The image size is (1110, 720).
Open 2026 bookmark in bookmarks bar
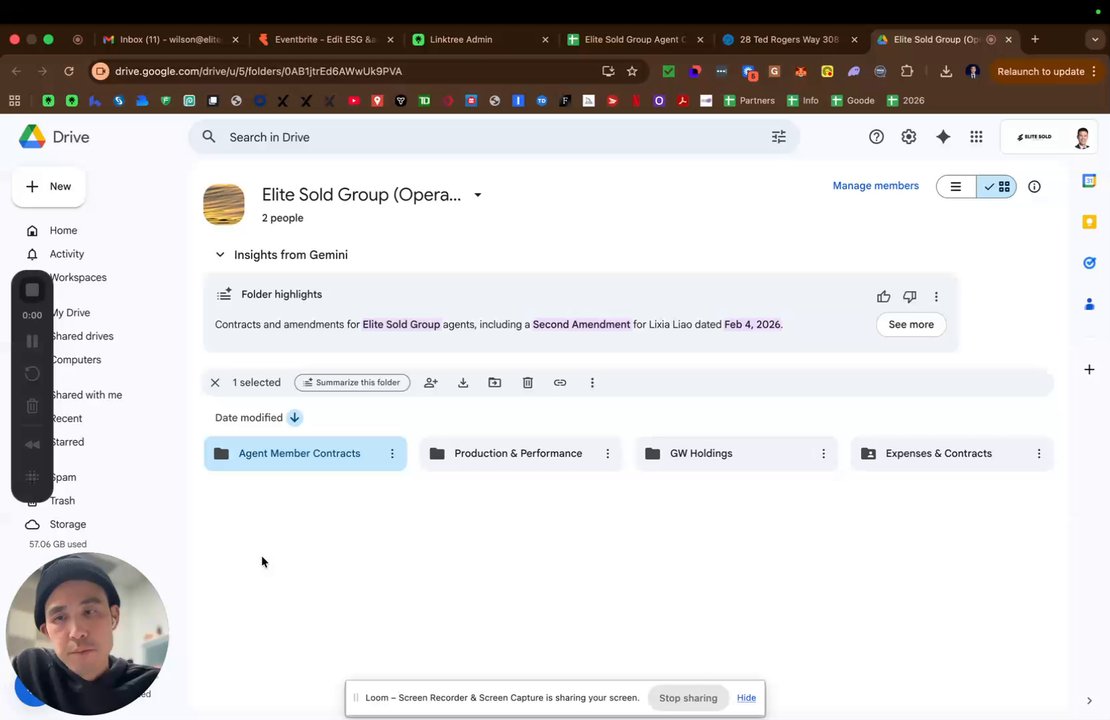[905, 101]
